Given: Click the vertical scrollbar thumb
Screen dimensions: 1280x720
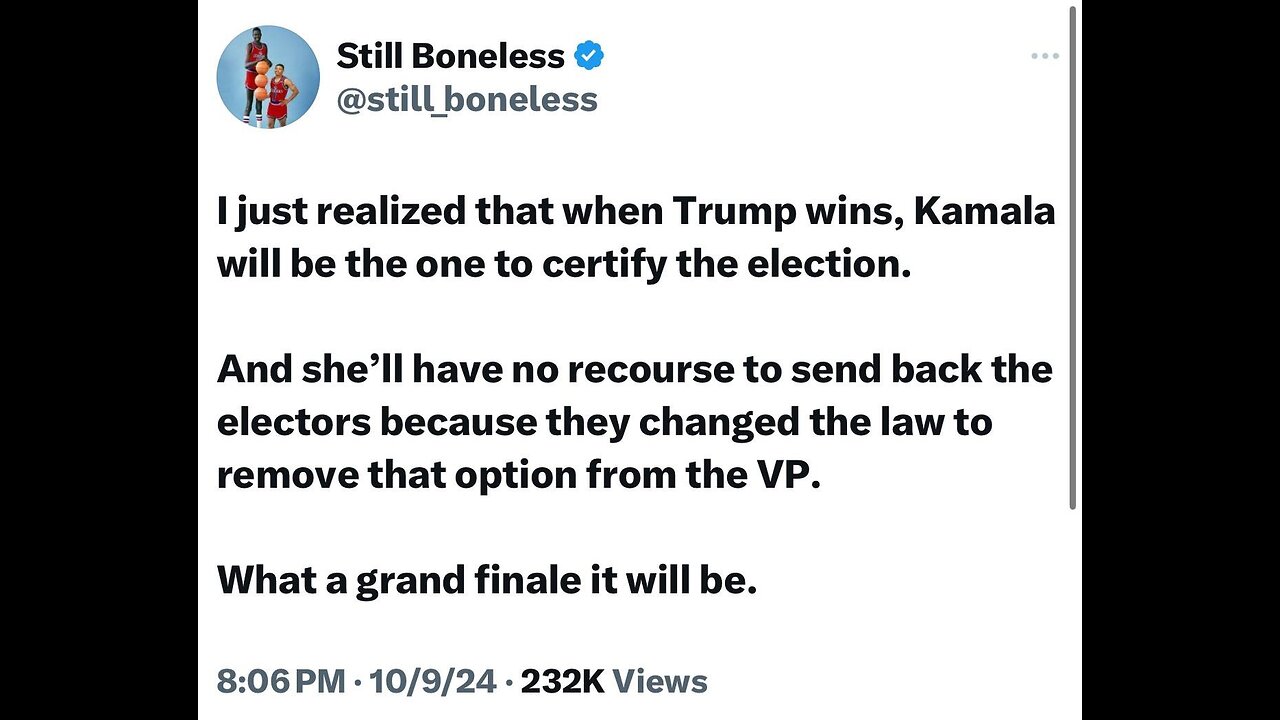Looking at the screenshot, I should (x=1073, y=258).
